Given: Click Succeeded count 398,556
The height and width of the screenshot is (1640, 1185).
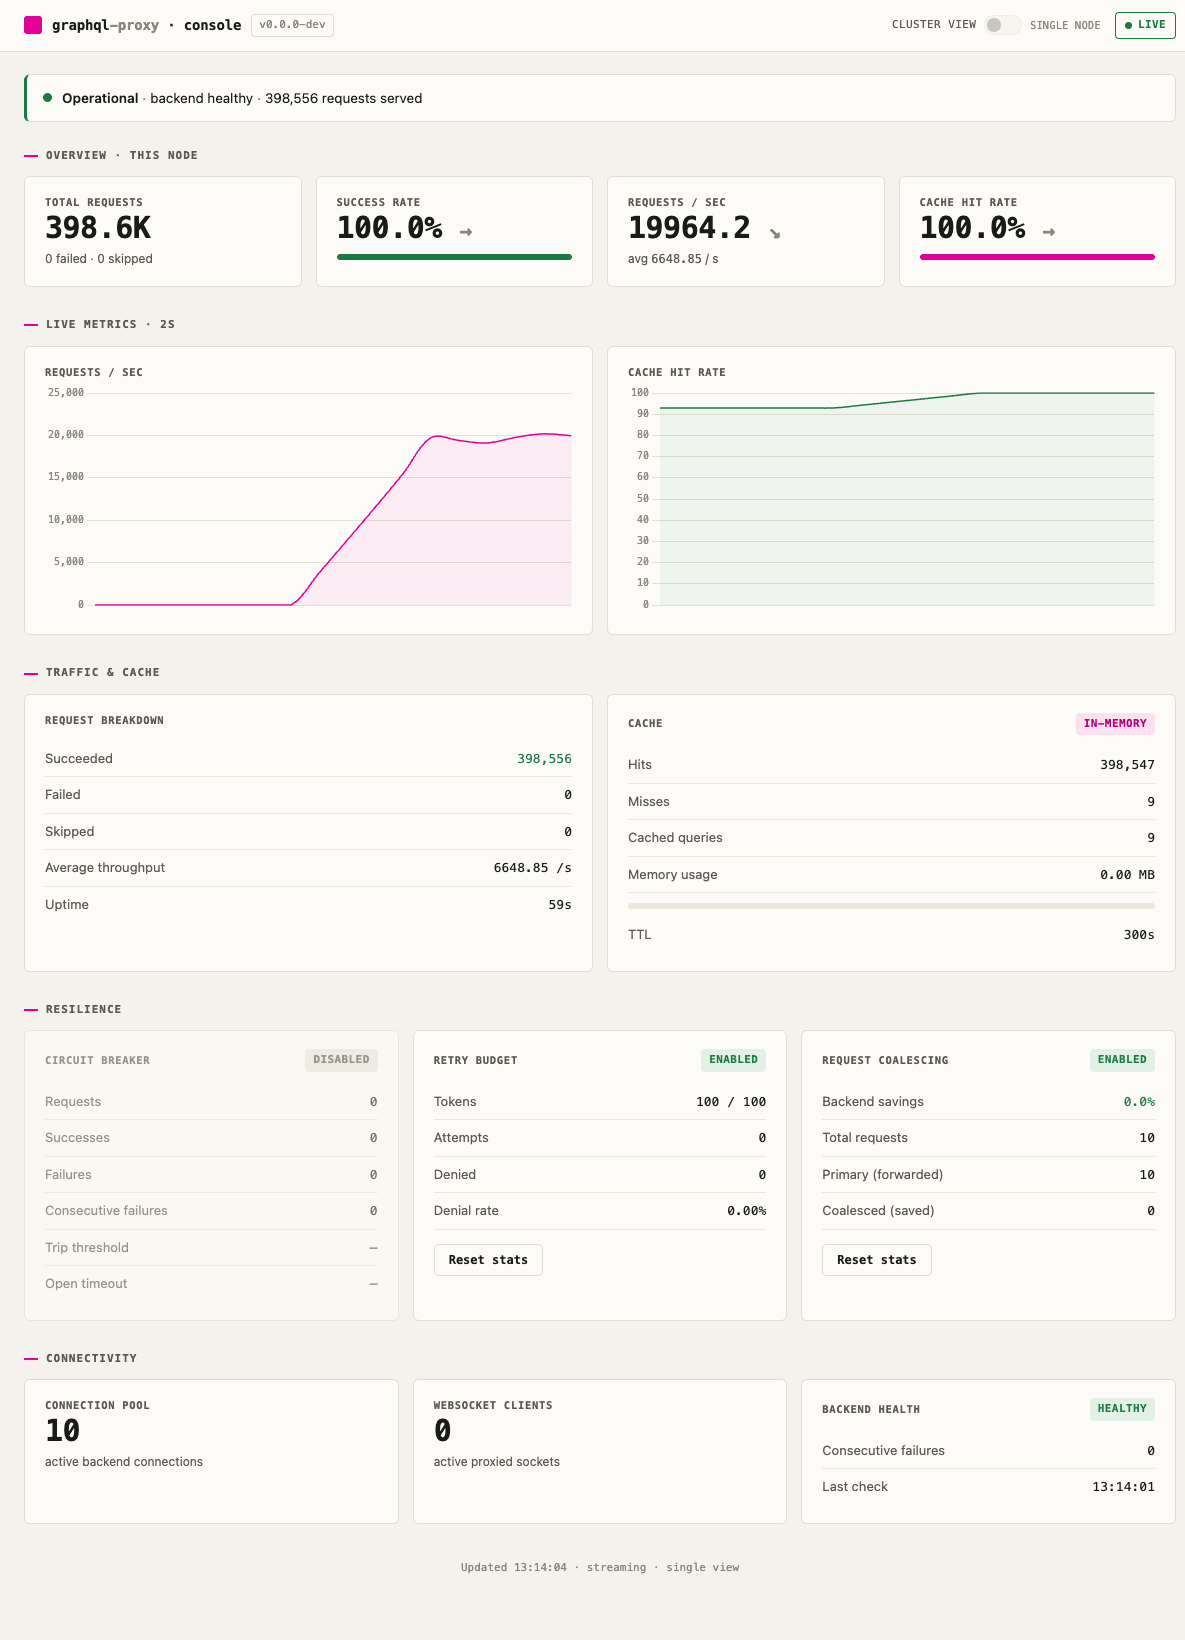Looking at the screenshot, I should [x=544, y=759].
